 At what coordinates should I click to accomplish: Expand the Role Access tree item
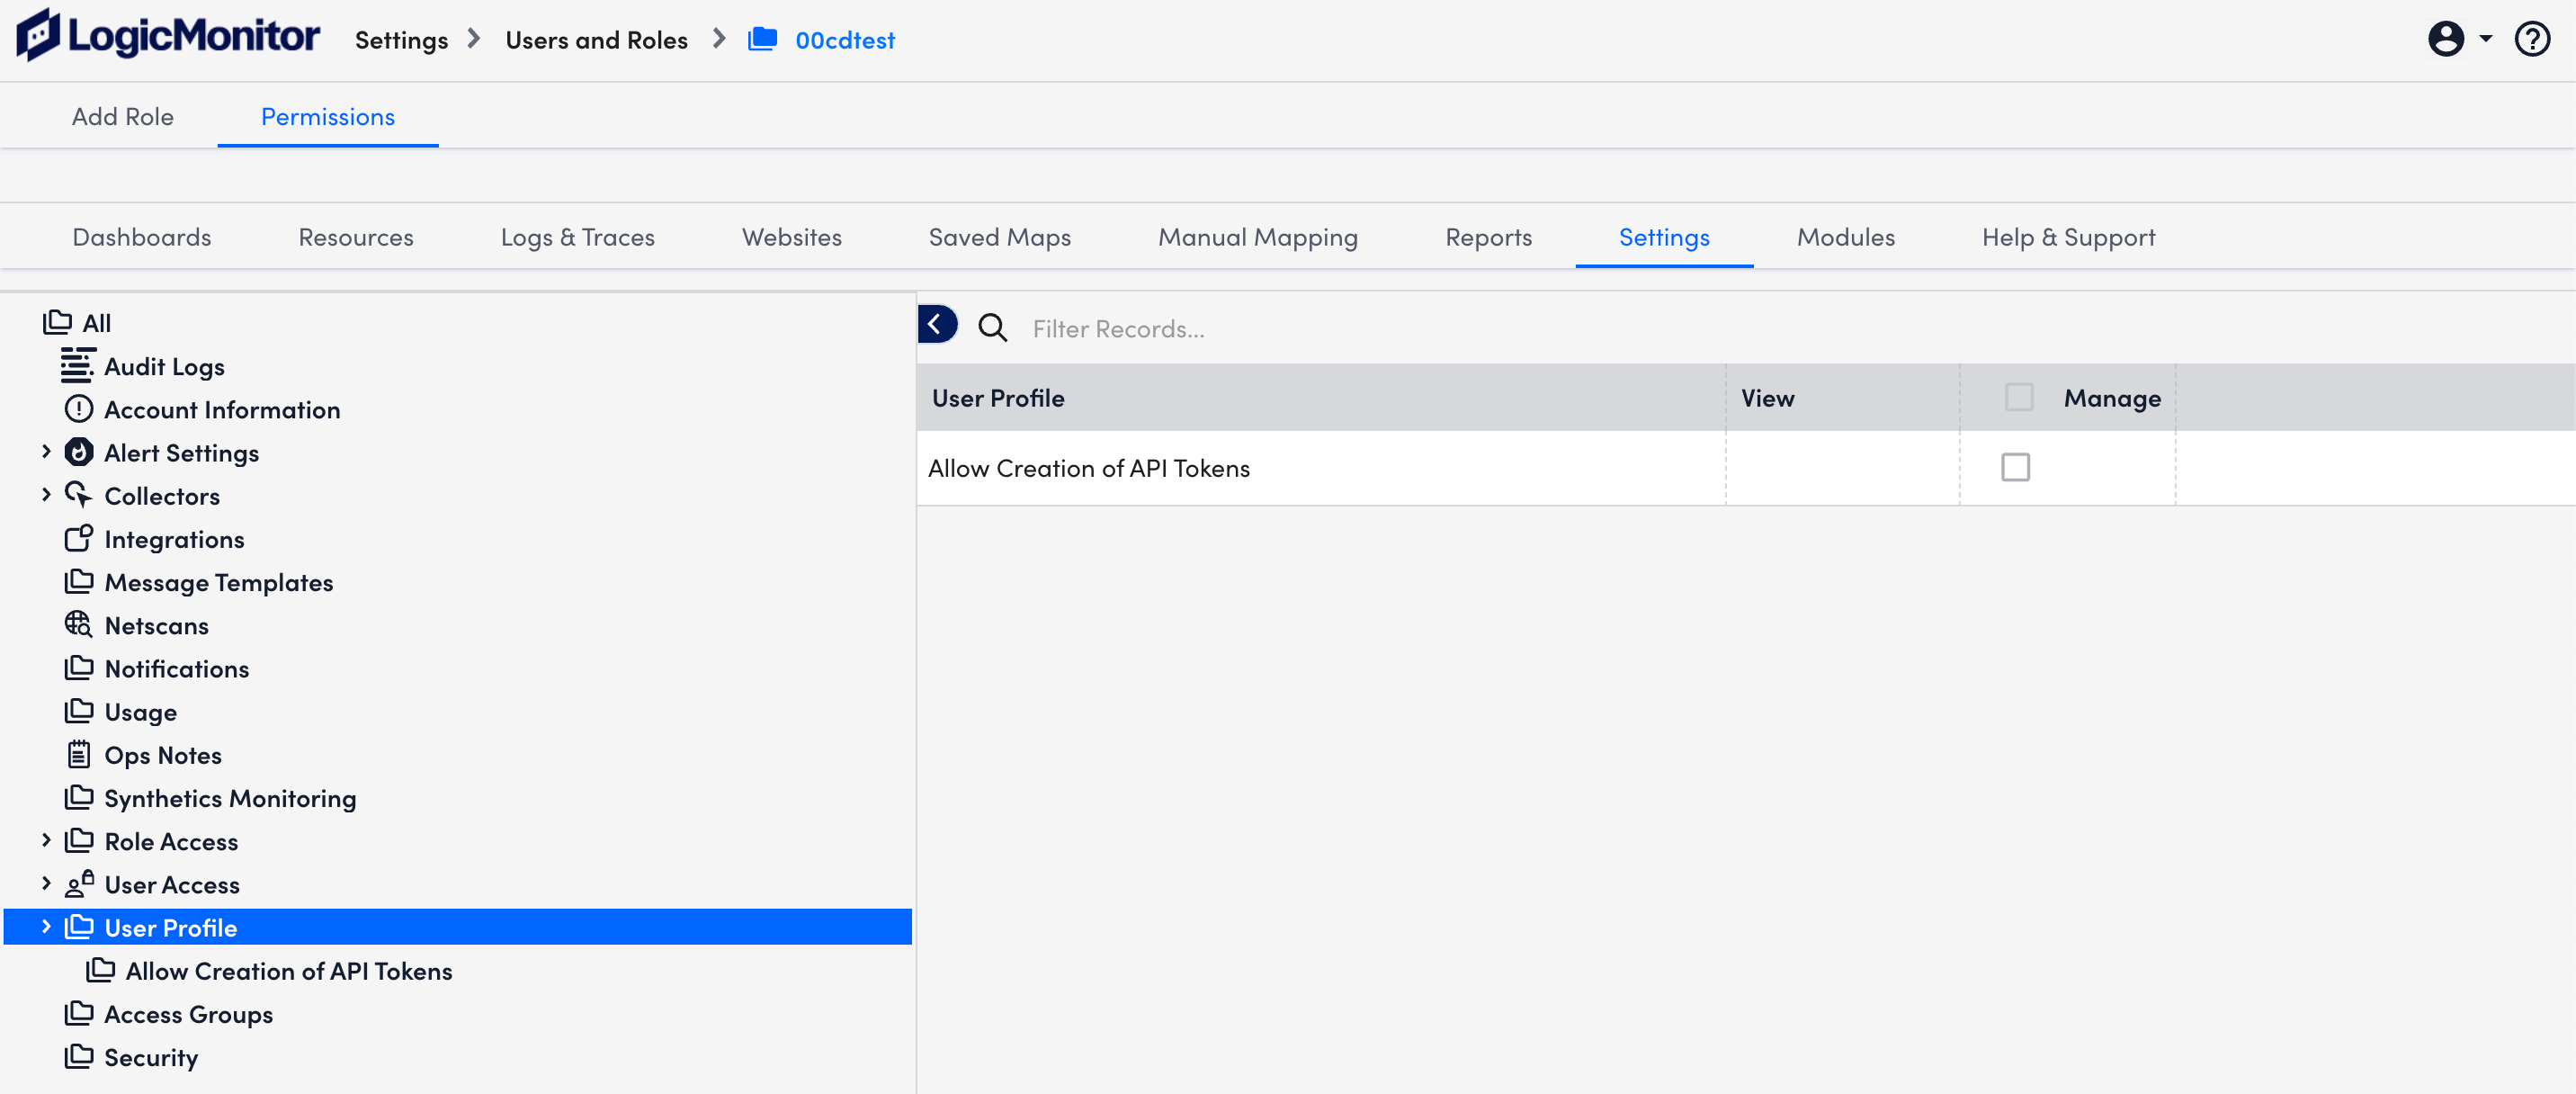46,839
